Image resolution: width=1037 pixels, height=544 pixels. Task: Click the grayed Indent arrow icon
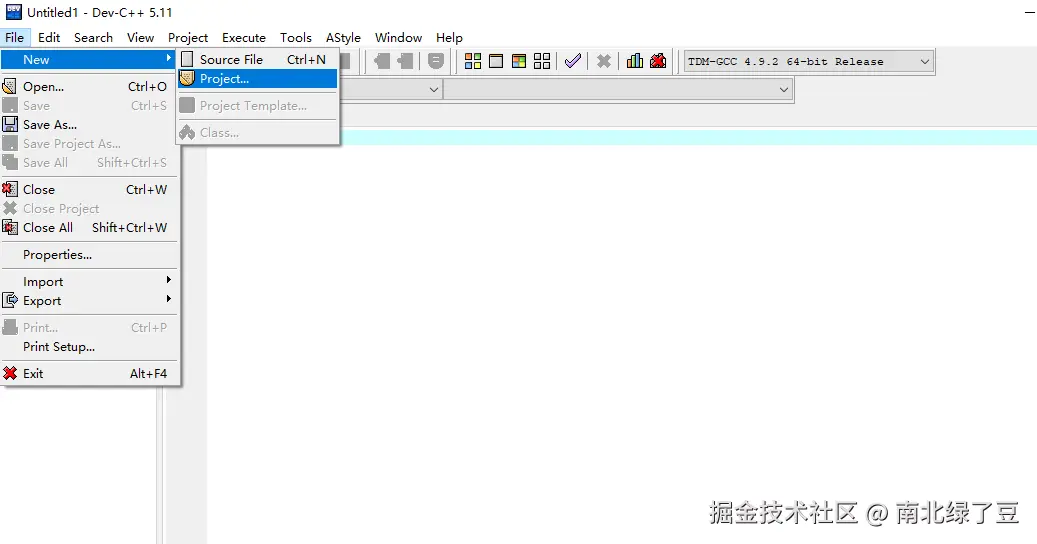(x=405, y=61)
